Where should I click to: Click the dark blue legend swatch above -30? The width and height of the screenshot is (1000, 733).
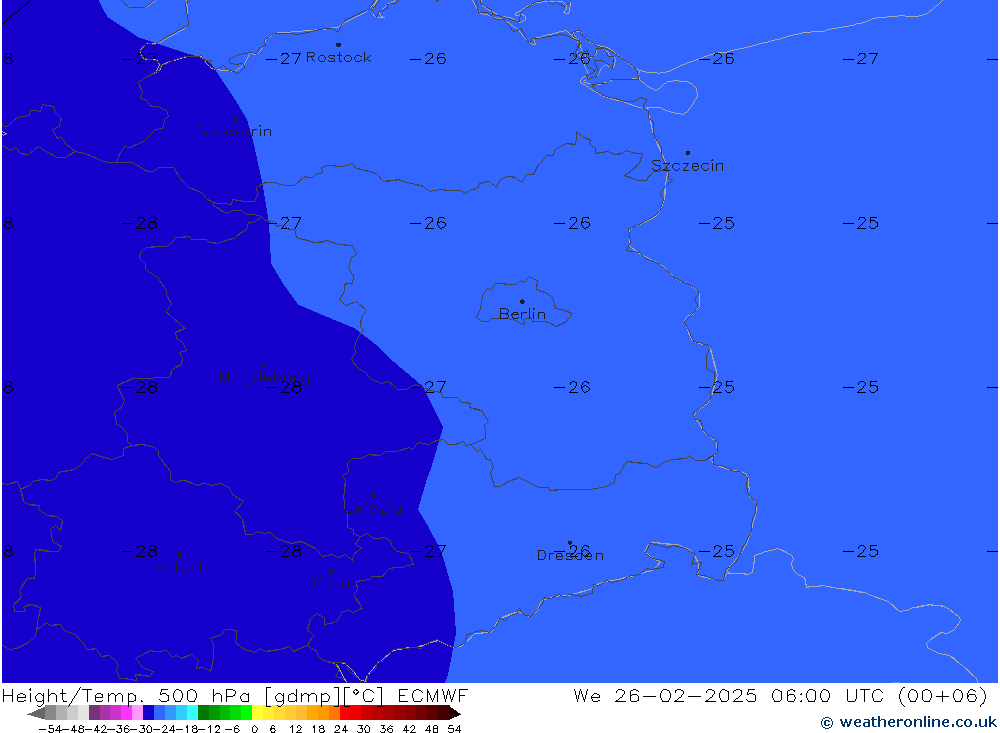pyautogui.click(x=148, y=713)
